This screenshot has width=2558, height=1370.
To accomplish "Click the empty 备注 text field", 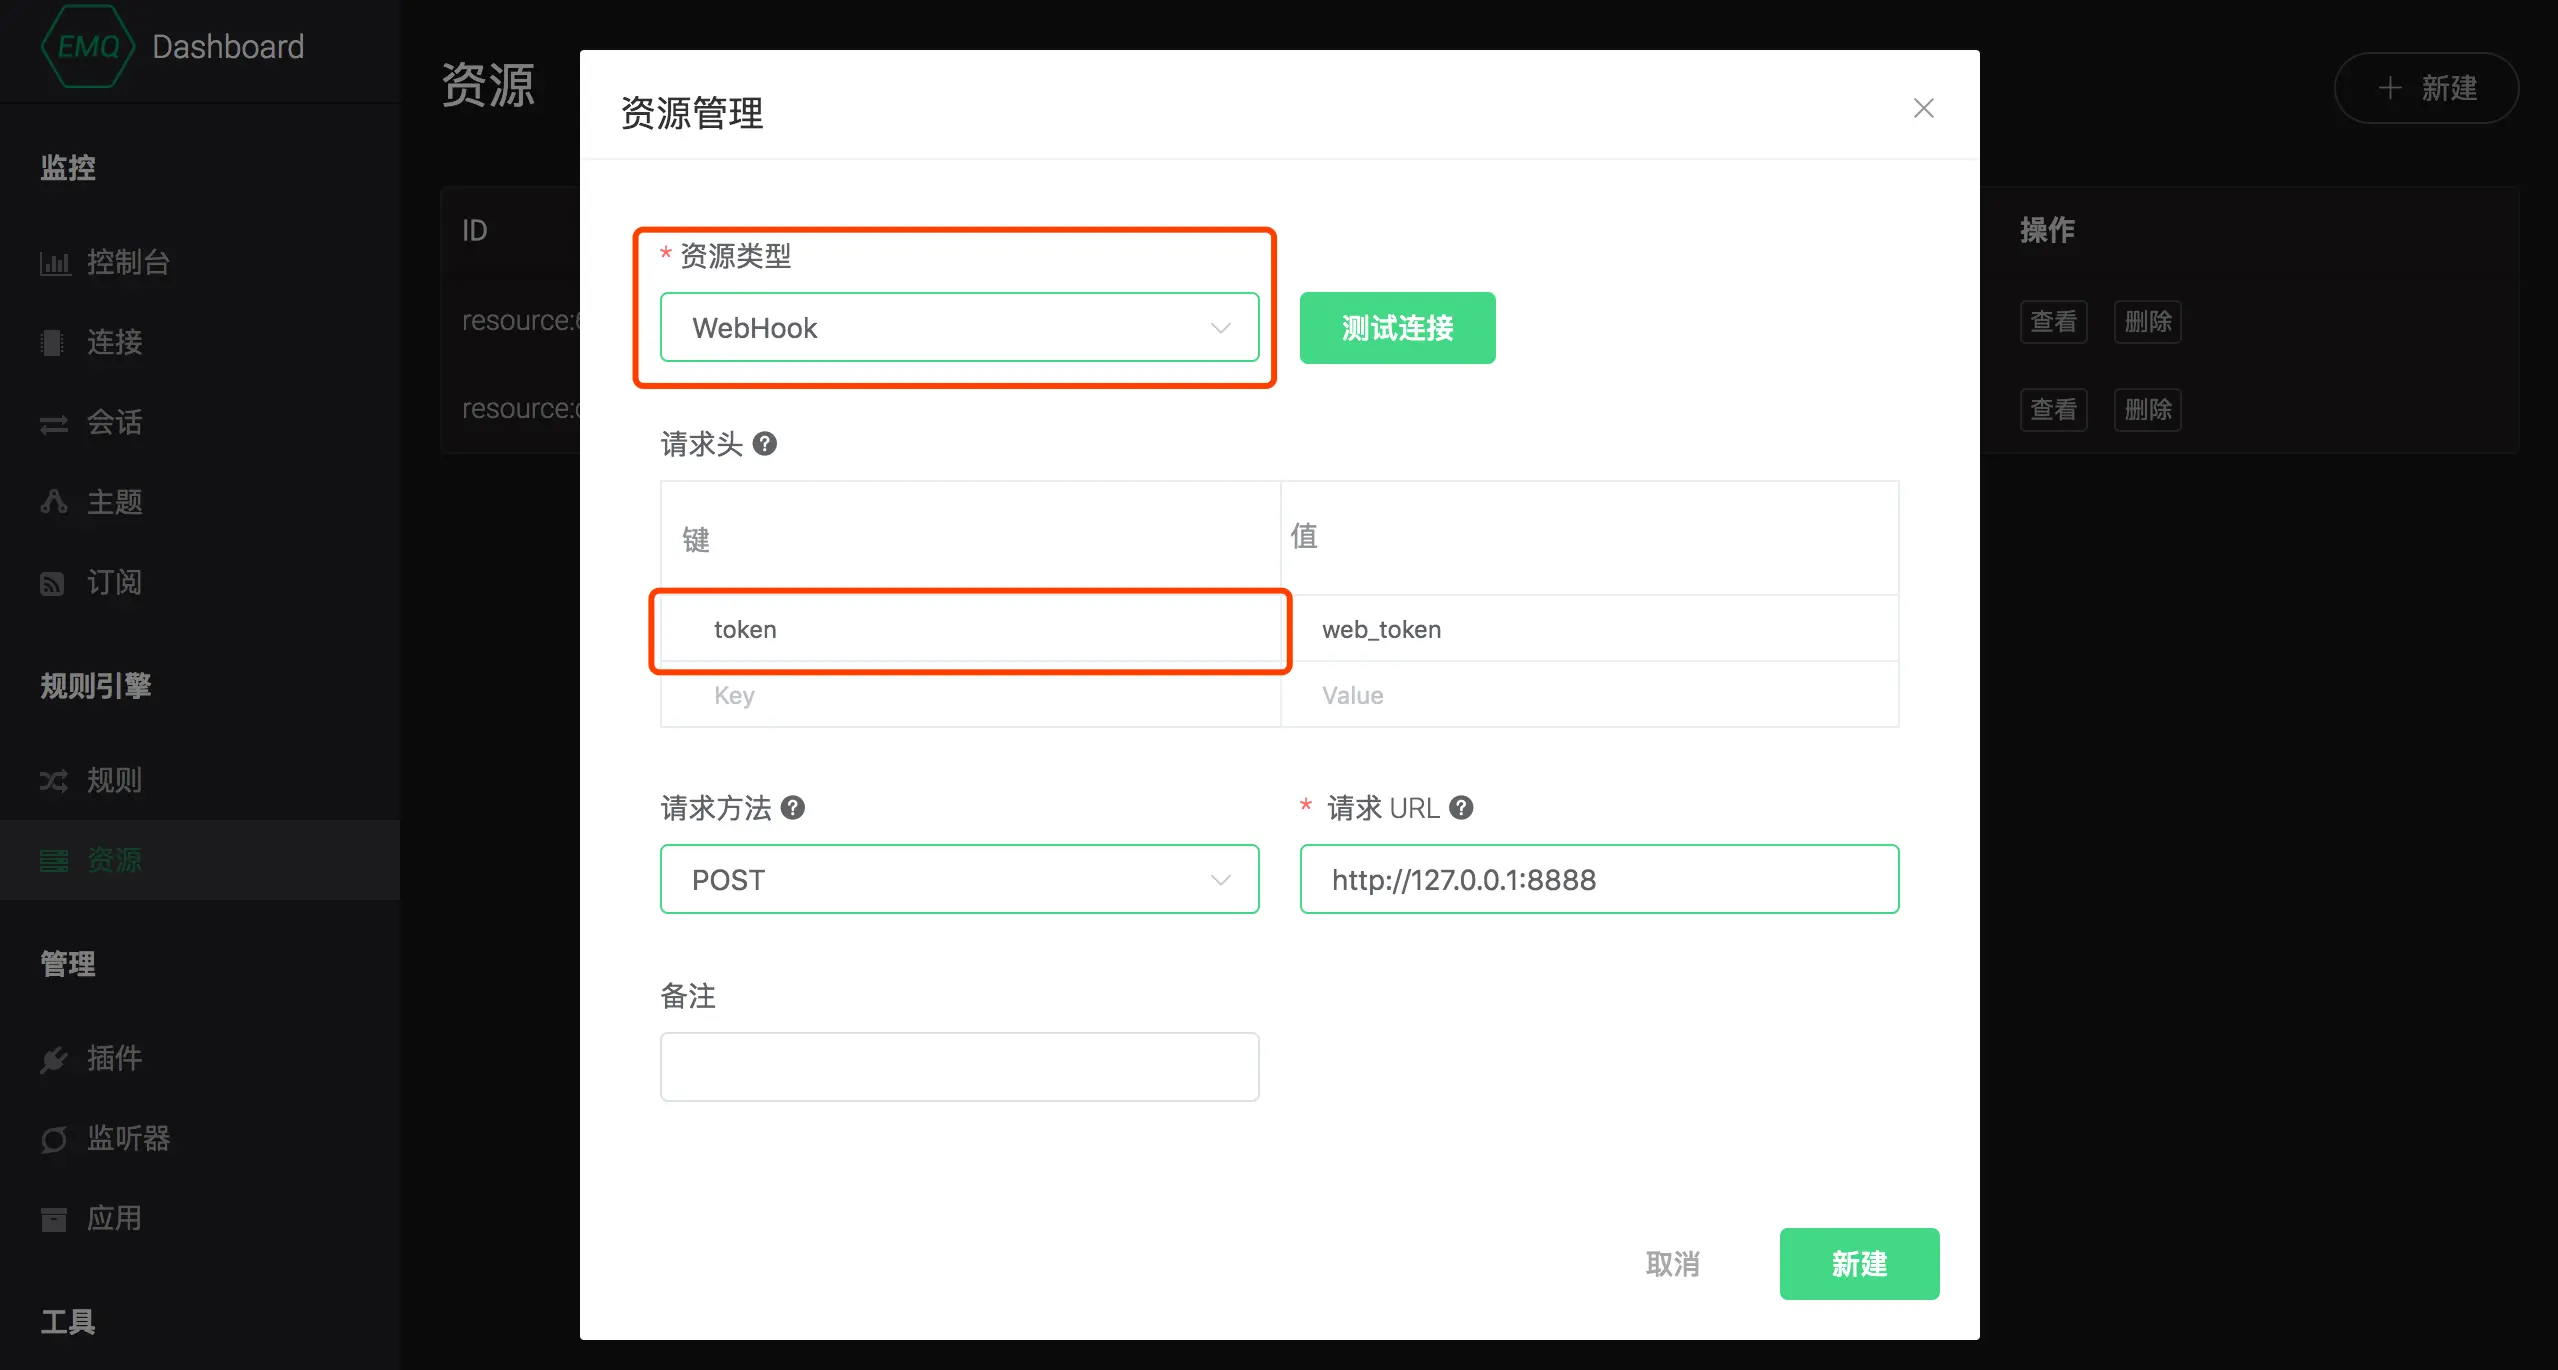I will 958,1067.
